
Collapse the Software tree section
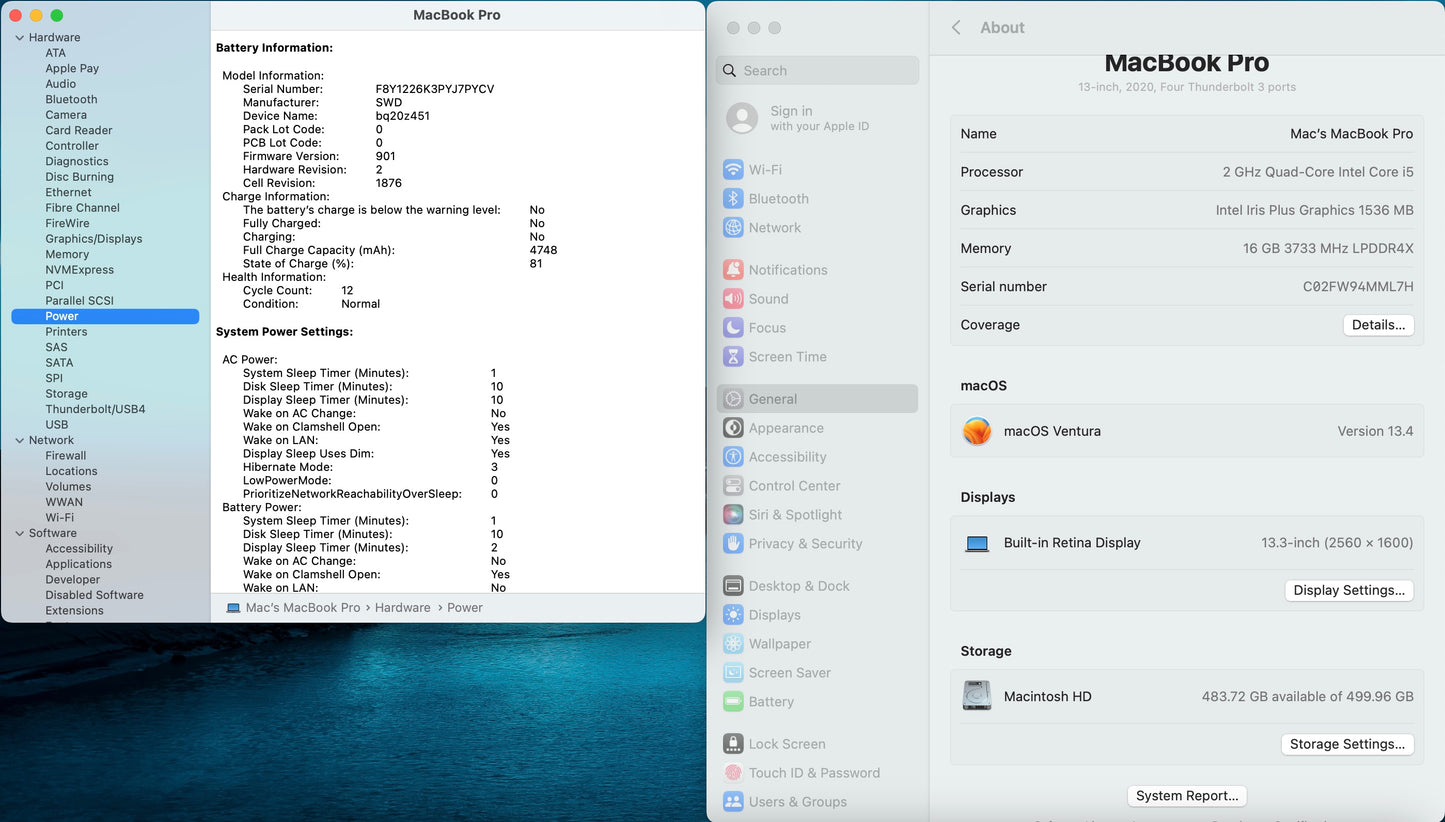tap(19, 534)
